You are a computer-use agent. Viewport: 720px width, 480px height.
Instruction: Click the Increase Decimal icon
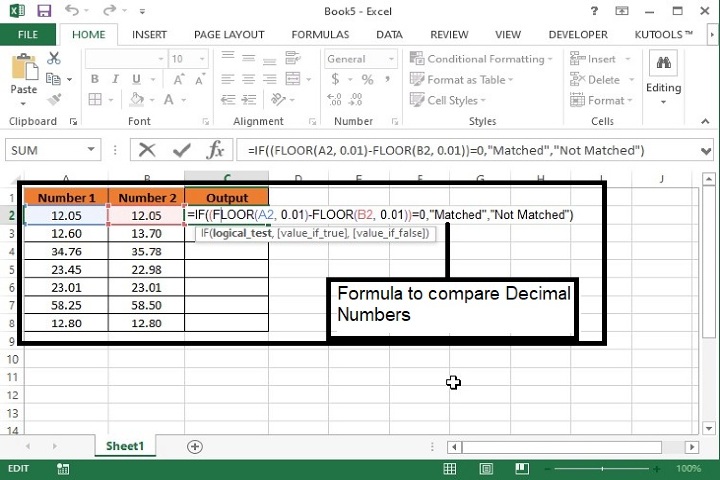(x=334, y=99)
